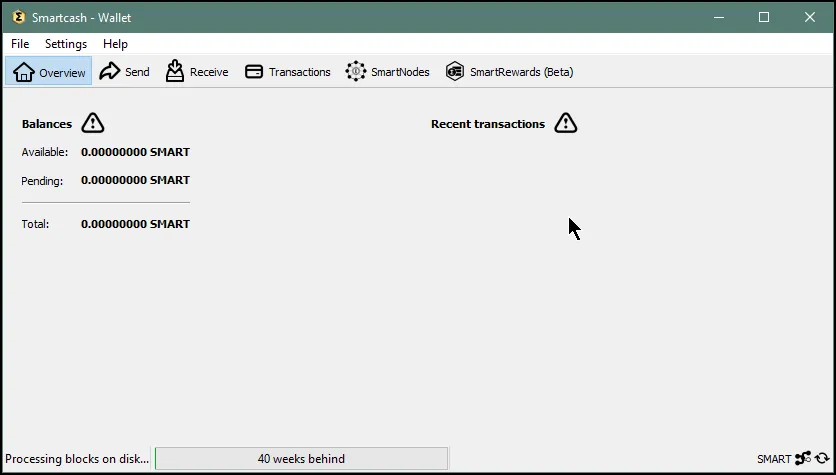Switch to the Send tab
The height and width of the screenshot is (475, 836).
(x=124, y=71)
